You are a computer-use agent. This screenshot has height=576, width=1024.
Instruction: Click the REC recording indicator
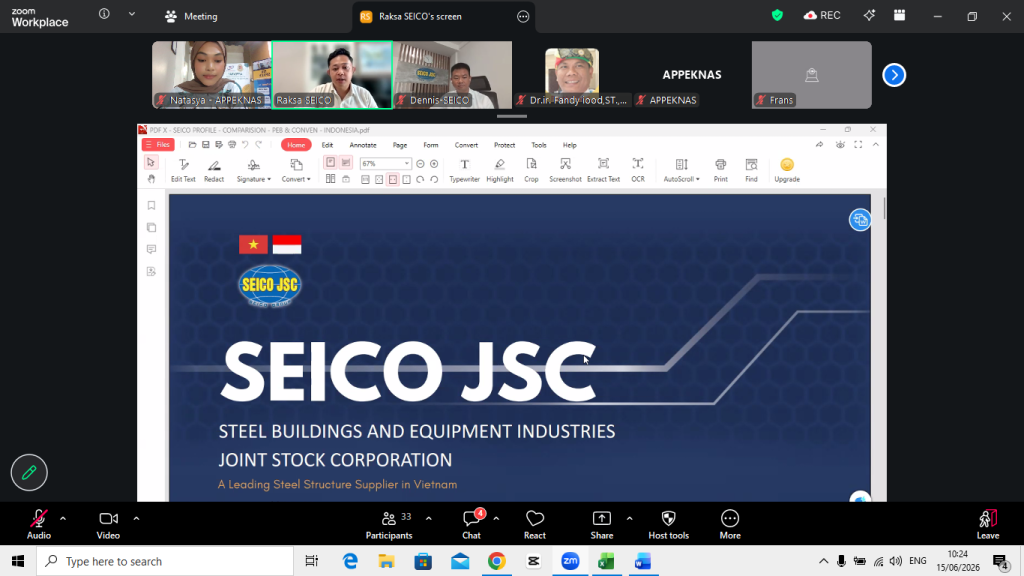(822, 15)
